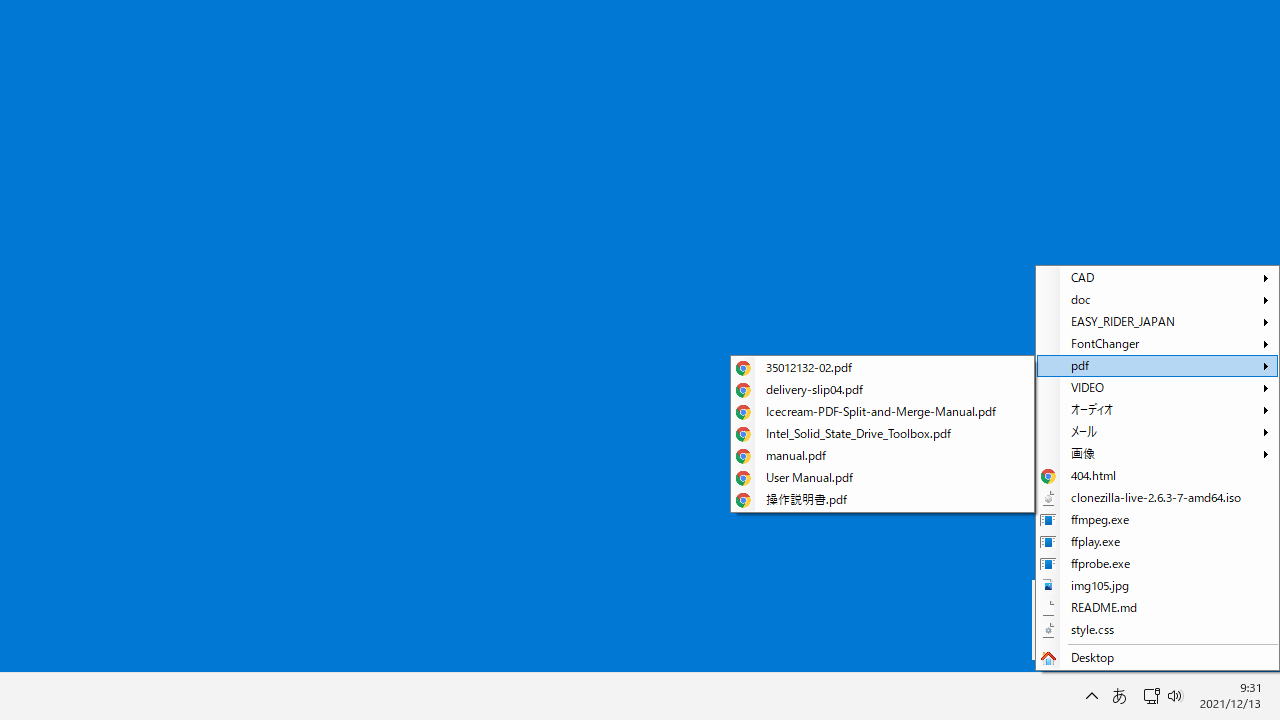The width and height of the screenshot is (1280, 720).
Task: Click the Desktop toolbar house icon
Action: [1048, 658]
